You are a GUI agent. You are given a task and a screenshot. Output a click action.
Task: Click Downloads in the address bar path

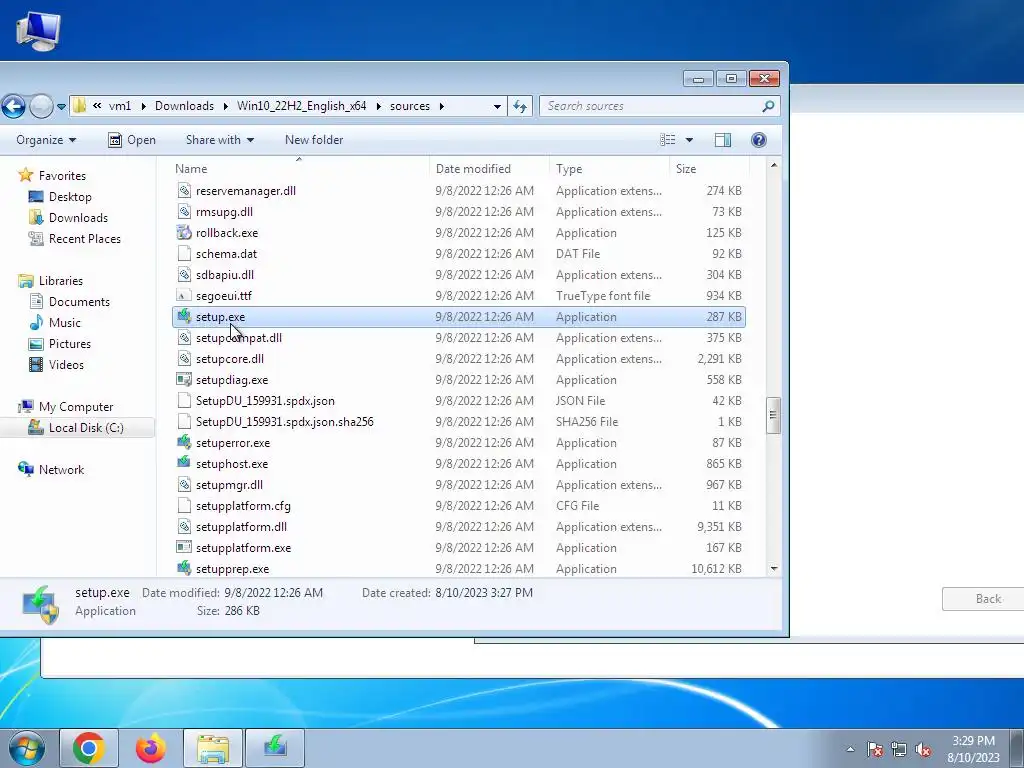click(184, 106)
